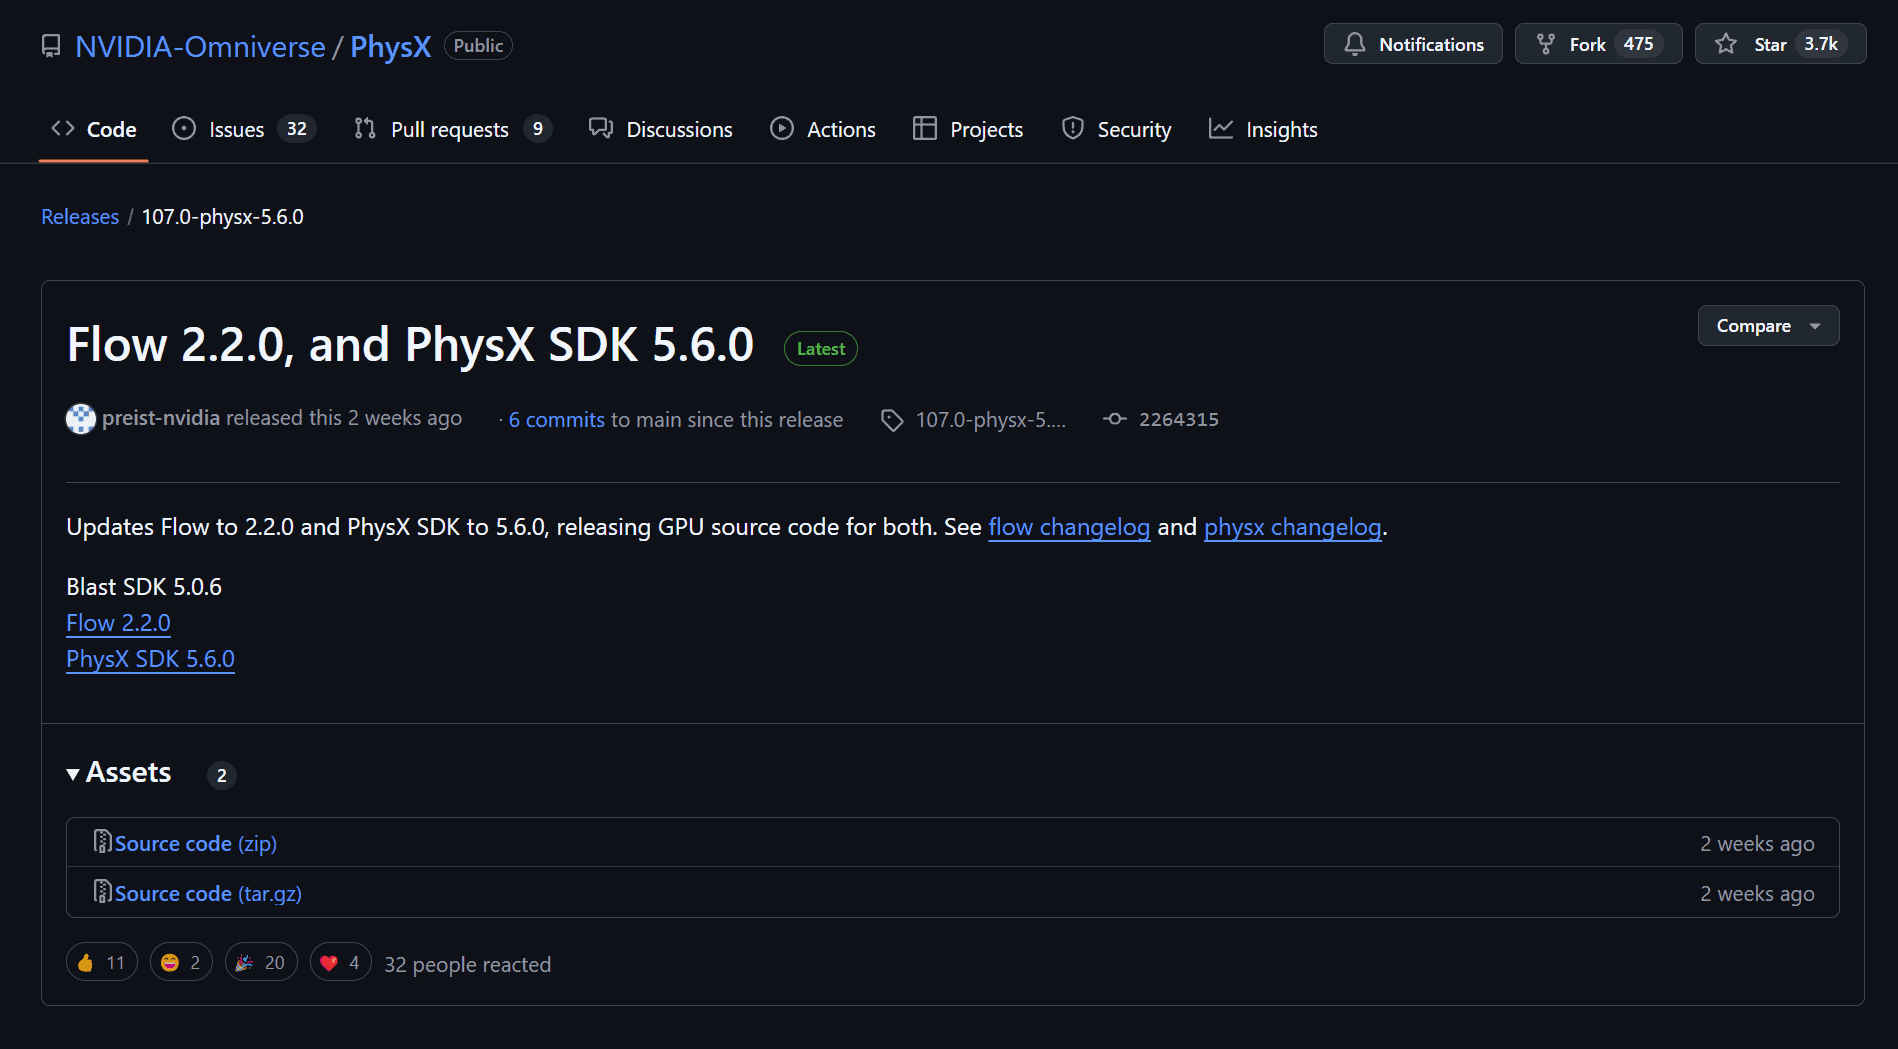Click the Issues circle-dot icon
Screen dimensions: 1898x1049
tap(184, 128)
